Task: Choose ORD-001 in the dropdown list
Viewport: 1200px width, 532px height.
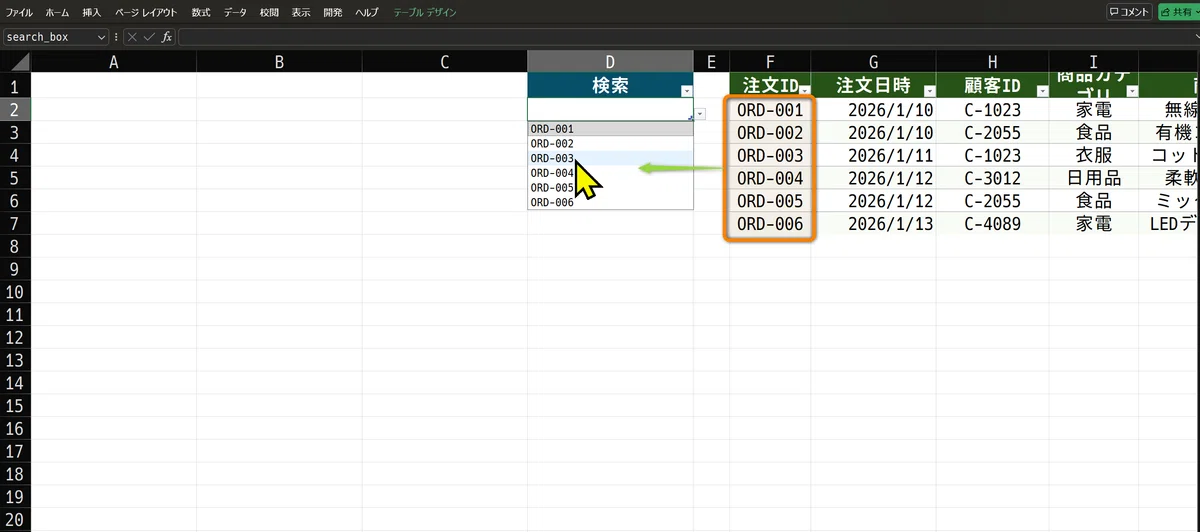Action: tap(610, 129)
